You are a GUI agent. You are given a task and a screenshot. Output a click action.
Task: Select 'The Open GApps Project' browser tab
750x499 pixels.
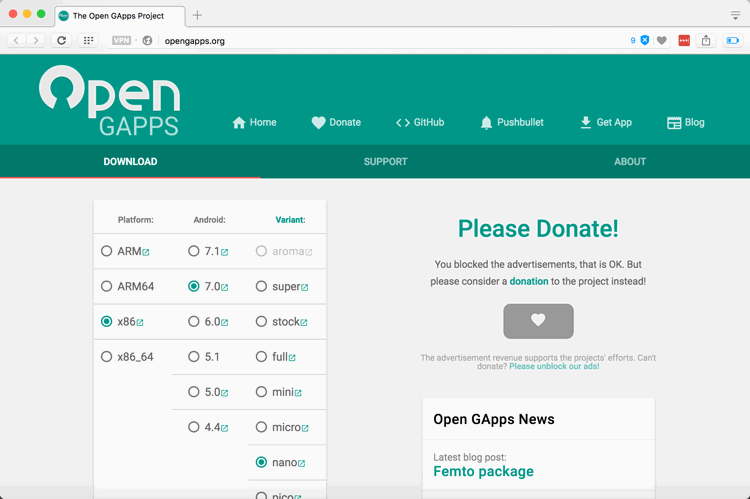click(x=120, y=16)
